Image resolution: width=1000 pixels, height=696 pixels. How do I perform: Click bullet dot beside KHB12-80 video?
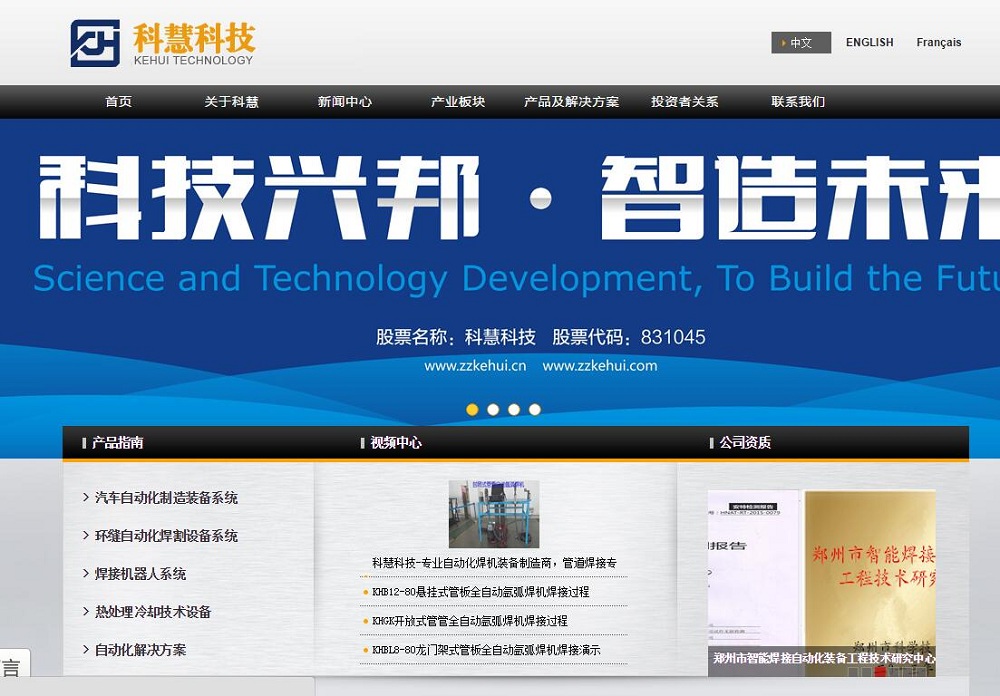pos(365,593)
